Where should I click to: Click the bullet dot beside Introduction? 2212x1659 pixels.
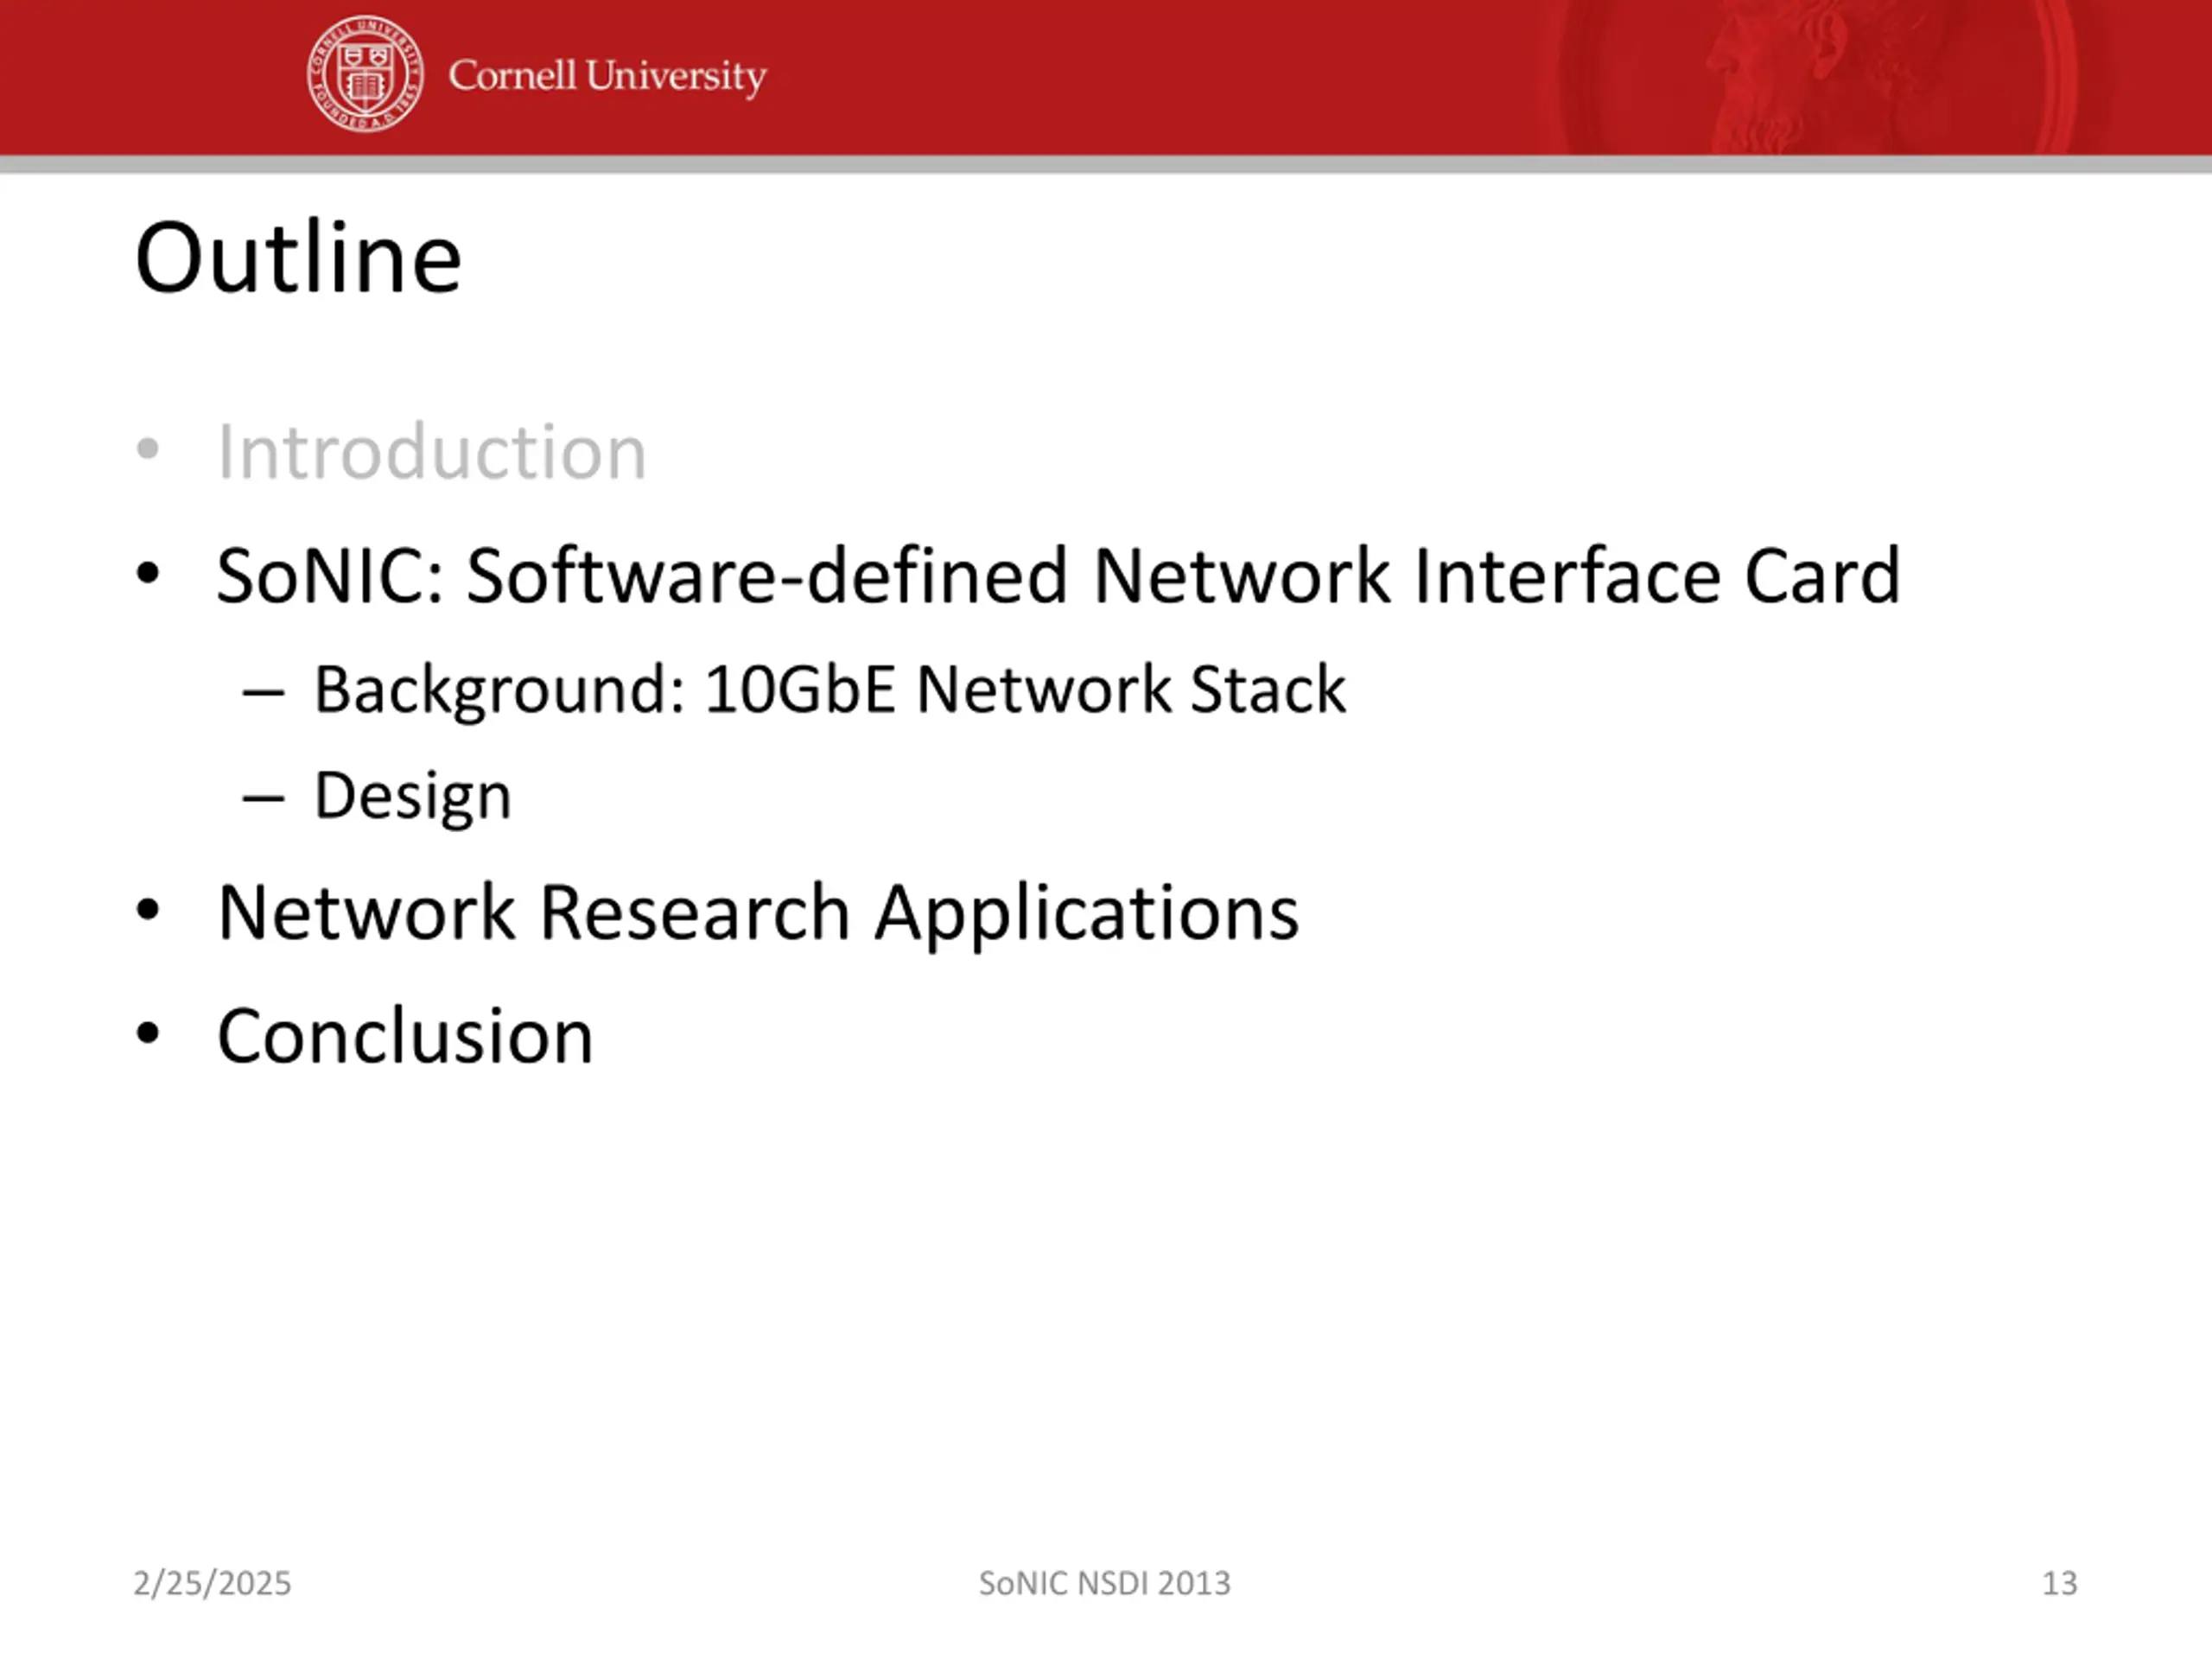click(x=148, y=449)
